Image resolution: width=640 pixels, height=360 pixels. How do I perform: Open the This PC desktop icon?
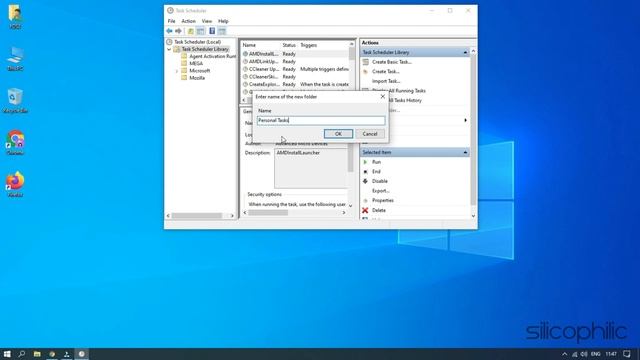[15, 58]
